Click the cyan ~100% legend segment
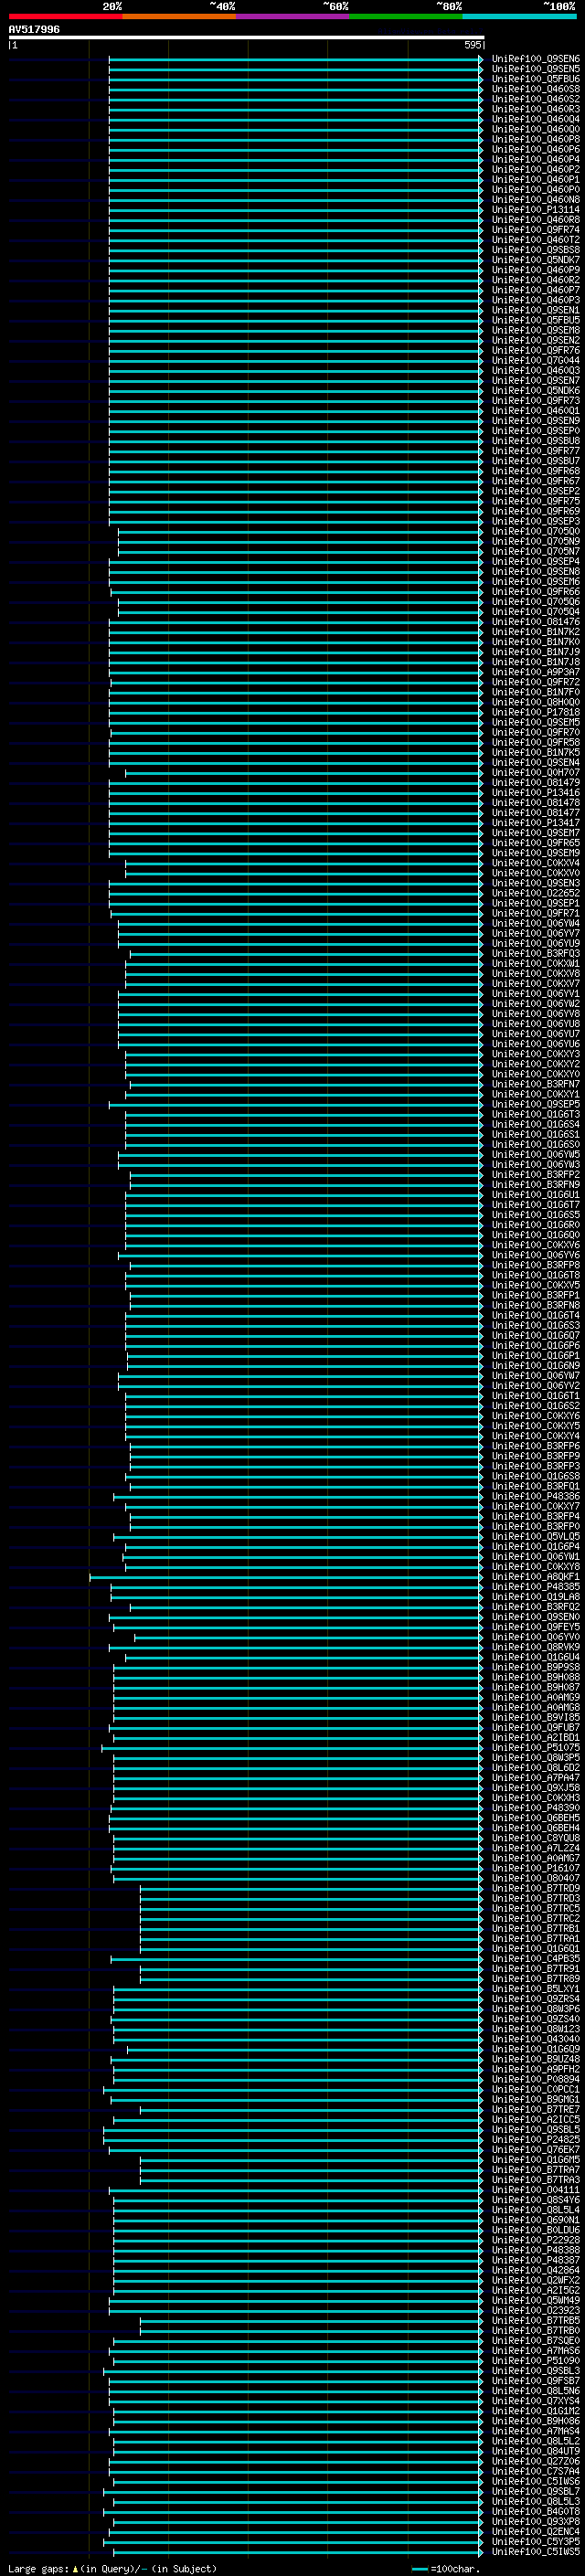Screen dimensions: 585x2576 [x=519, y=16]
